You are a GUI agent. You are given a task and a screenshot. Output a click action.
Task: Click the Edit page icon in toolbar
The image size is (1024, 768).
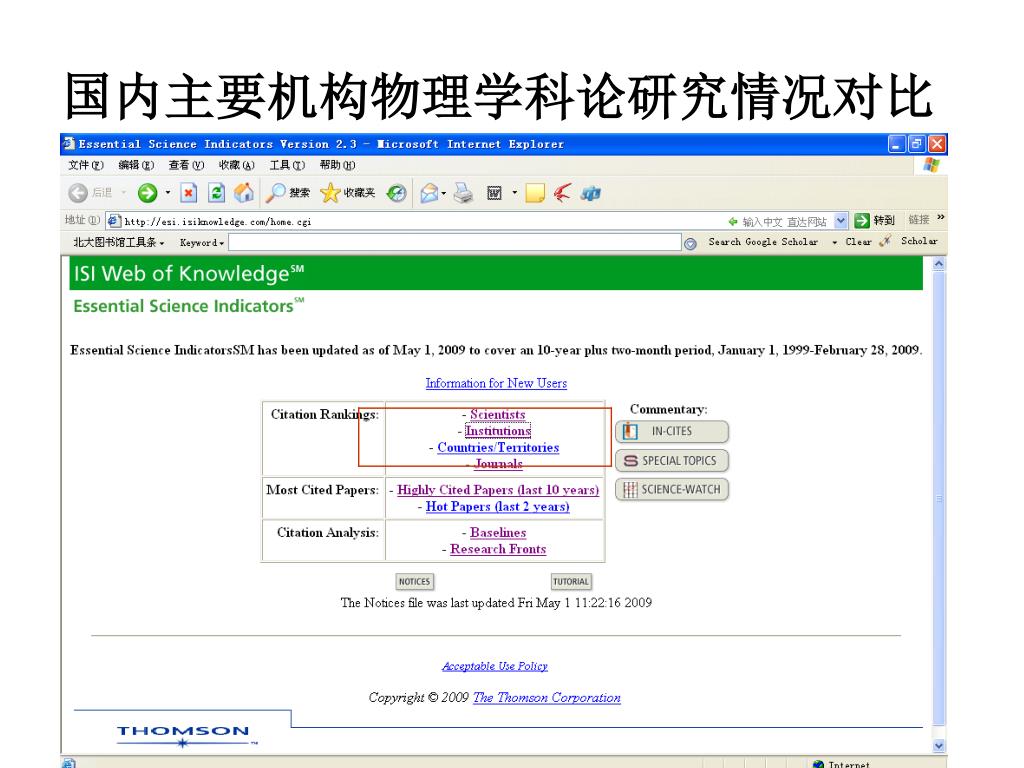(494, 193)
